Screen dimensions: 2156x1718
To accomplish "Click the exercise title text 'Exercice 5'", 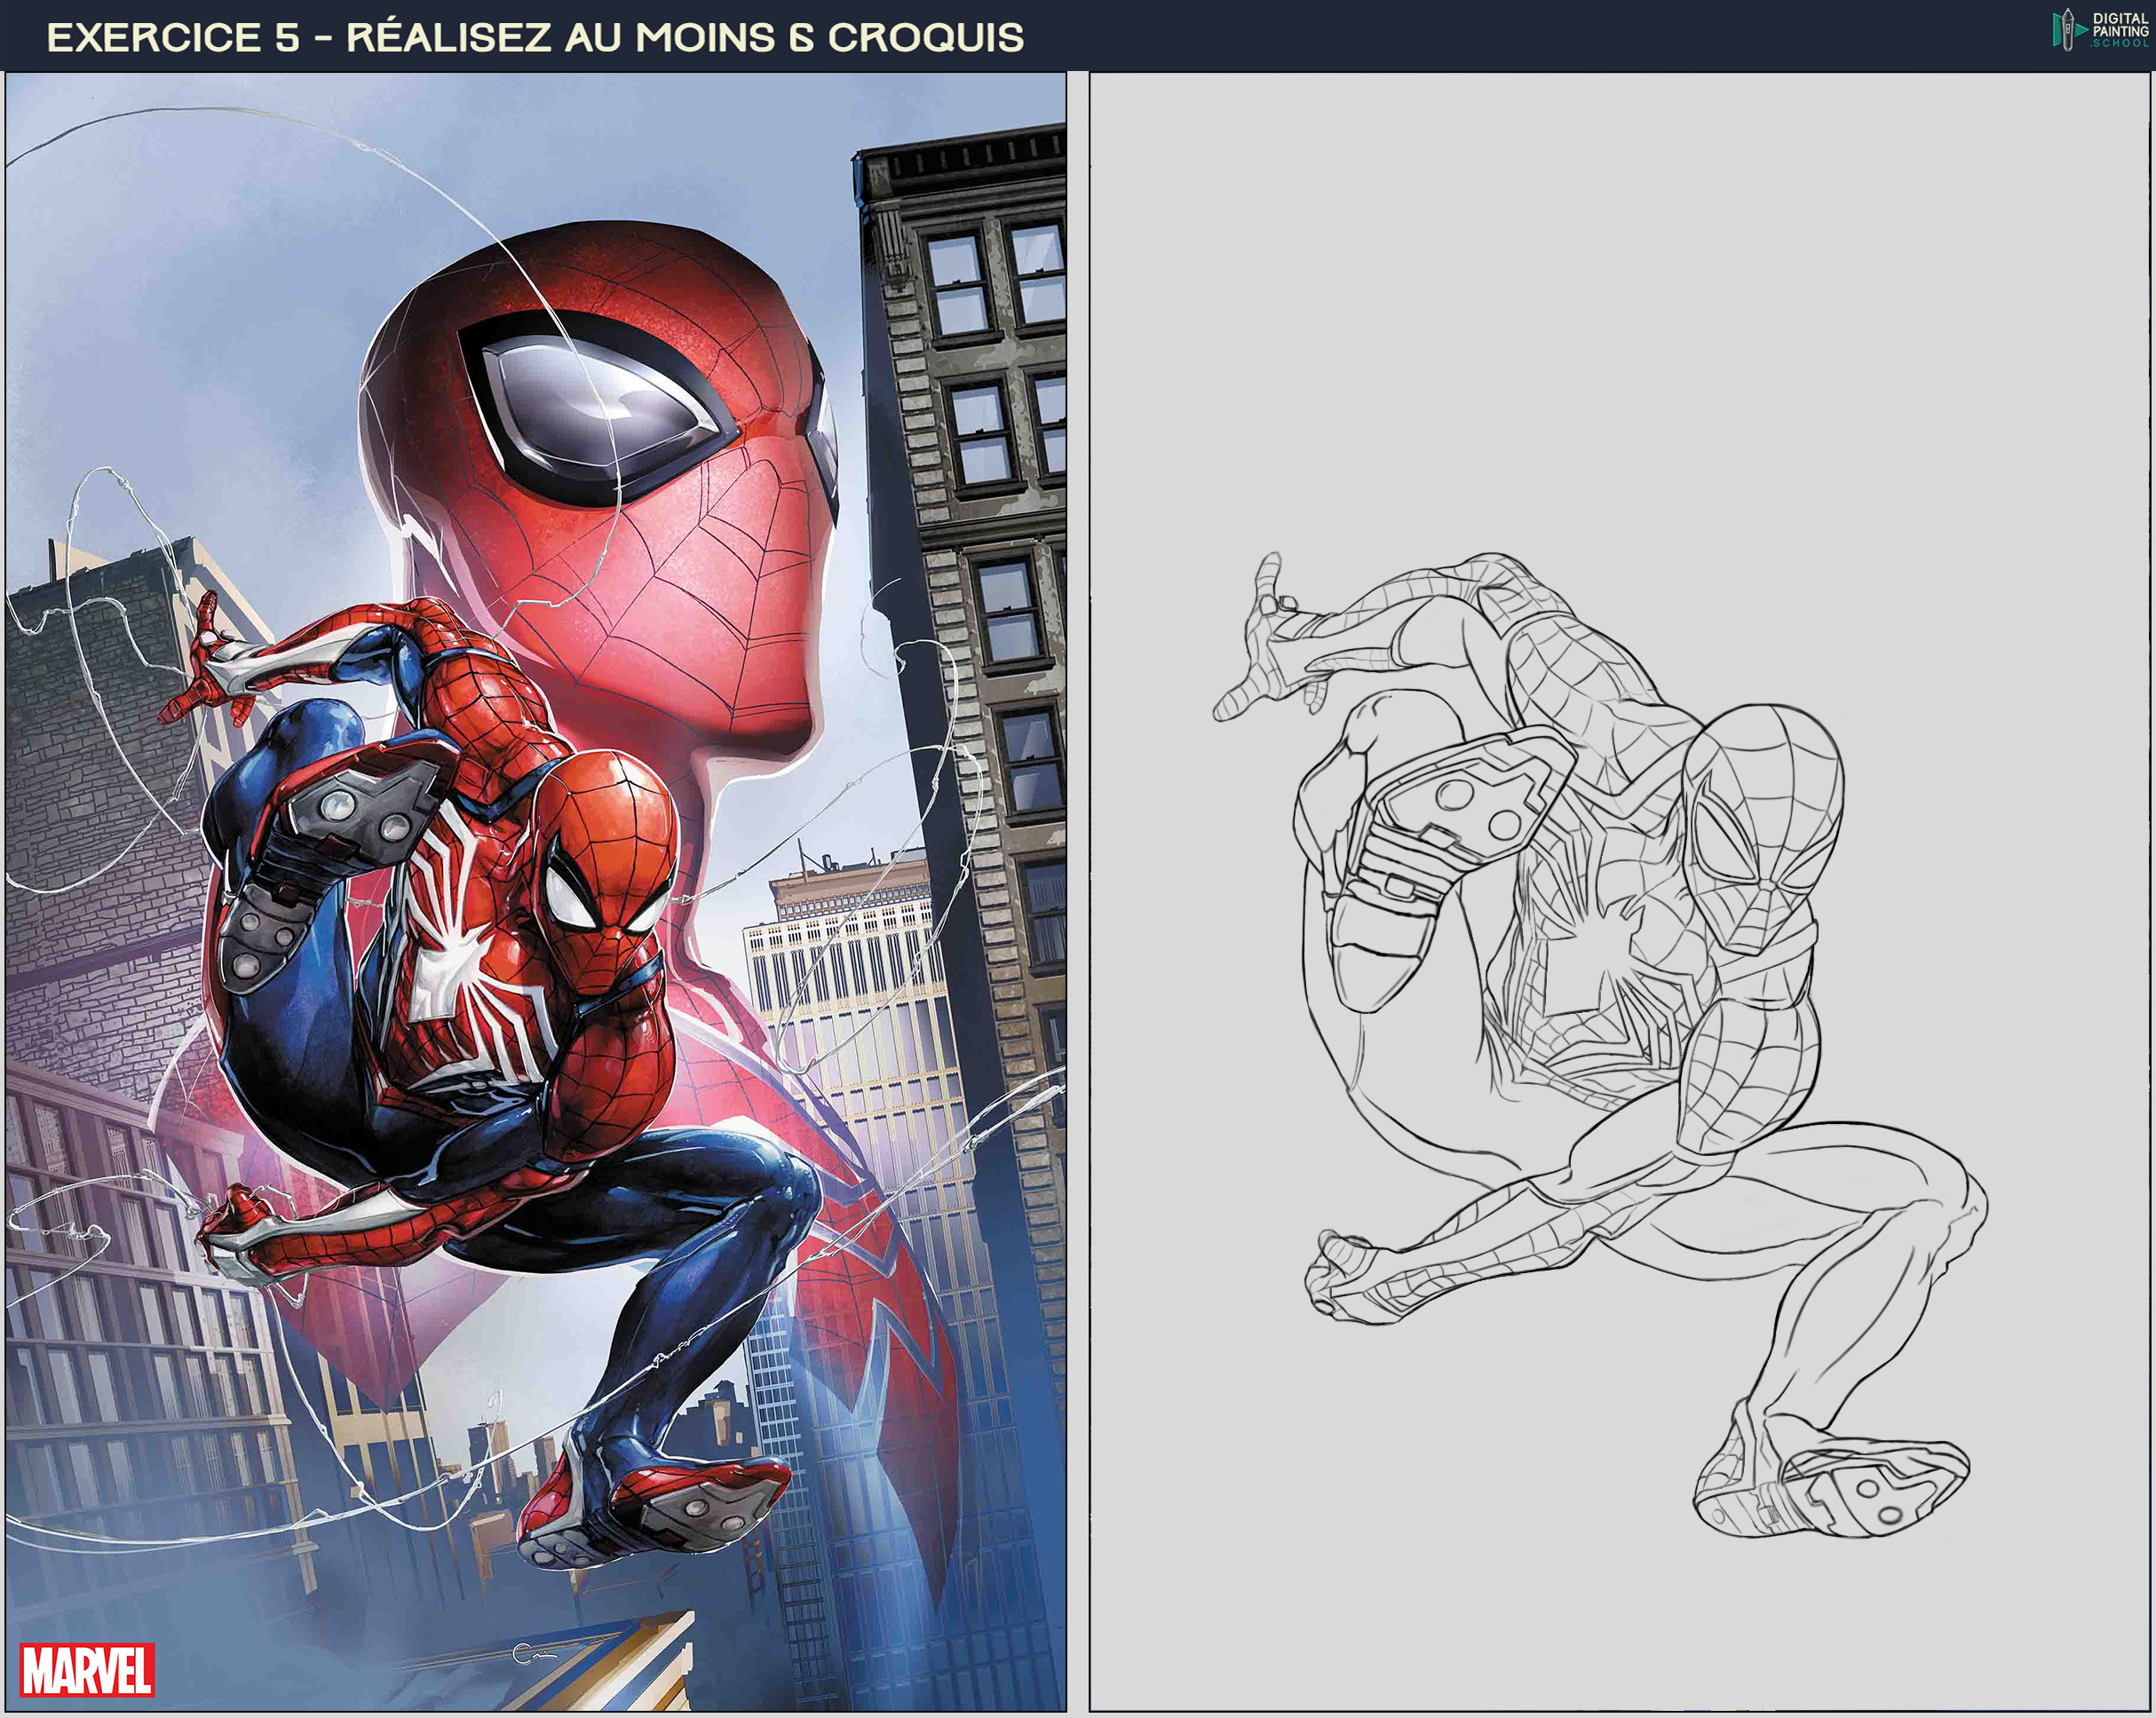I will (173, 38).
